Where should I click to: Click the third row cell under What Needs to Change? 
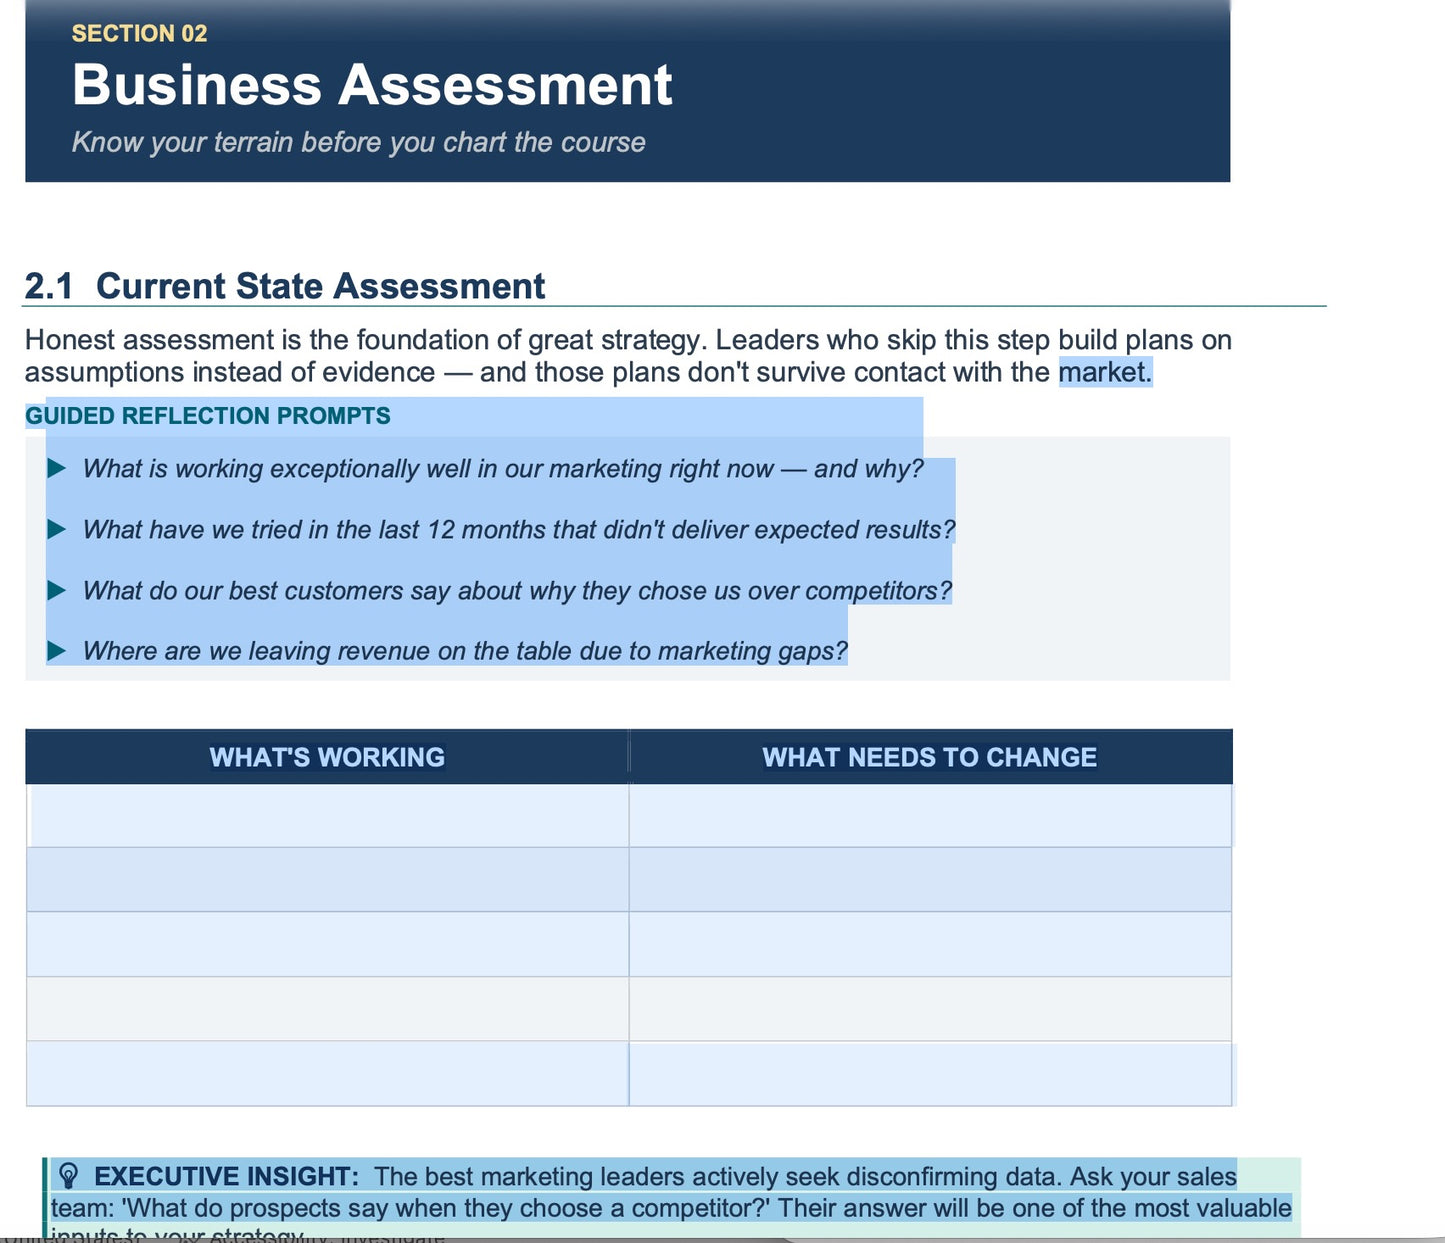930,944
